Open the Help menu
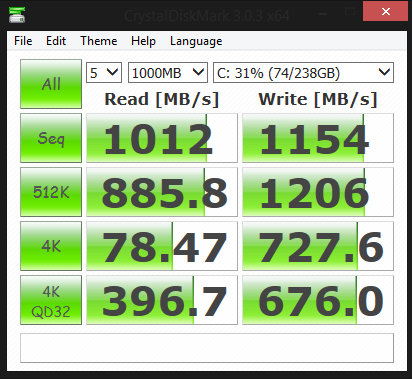Viewport: 413px width, 379px height. pos(143,41)
